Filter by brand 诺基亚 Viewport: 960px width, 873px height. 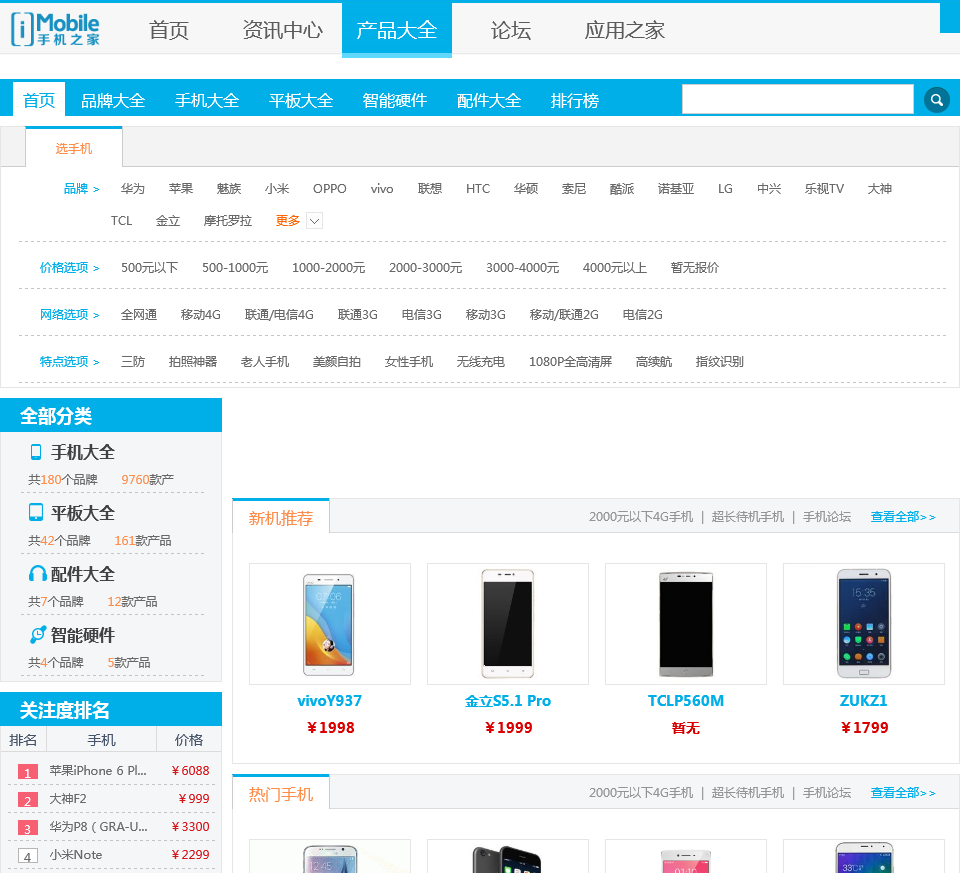(675, 189)
